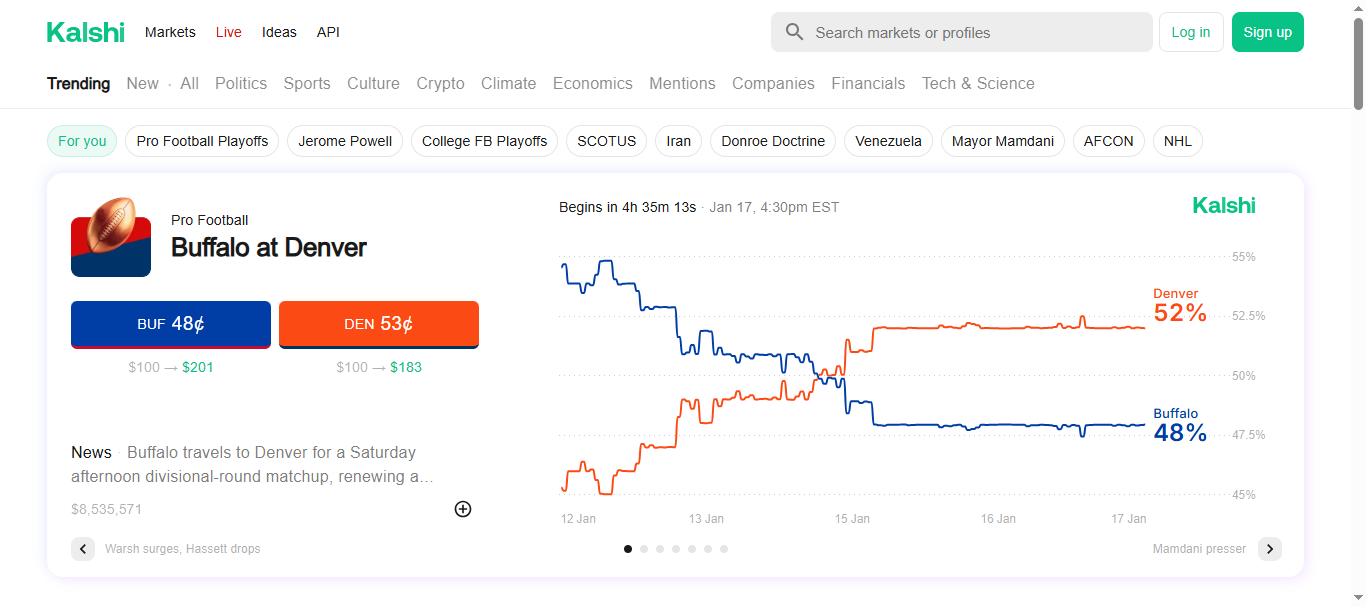
Task: Click the Kalshi logo in header
Action: pos(86,32)
